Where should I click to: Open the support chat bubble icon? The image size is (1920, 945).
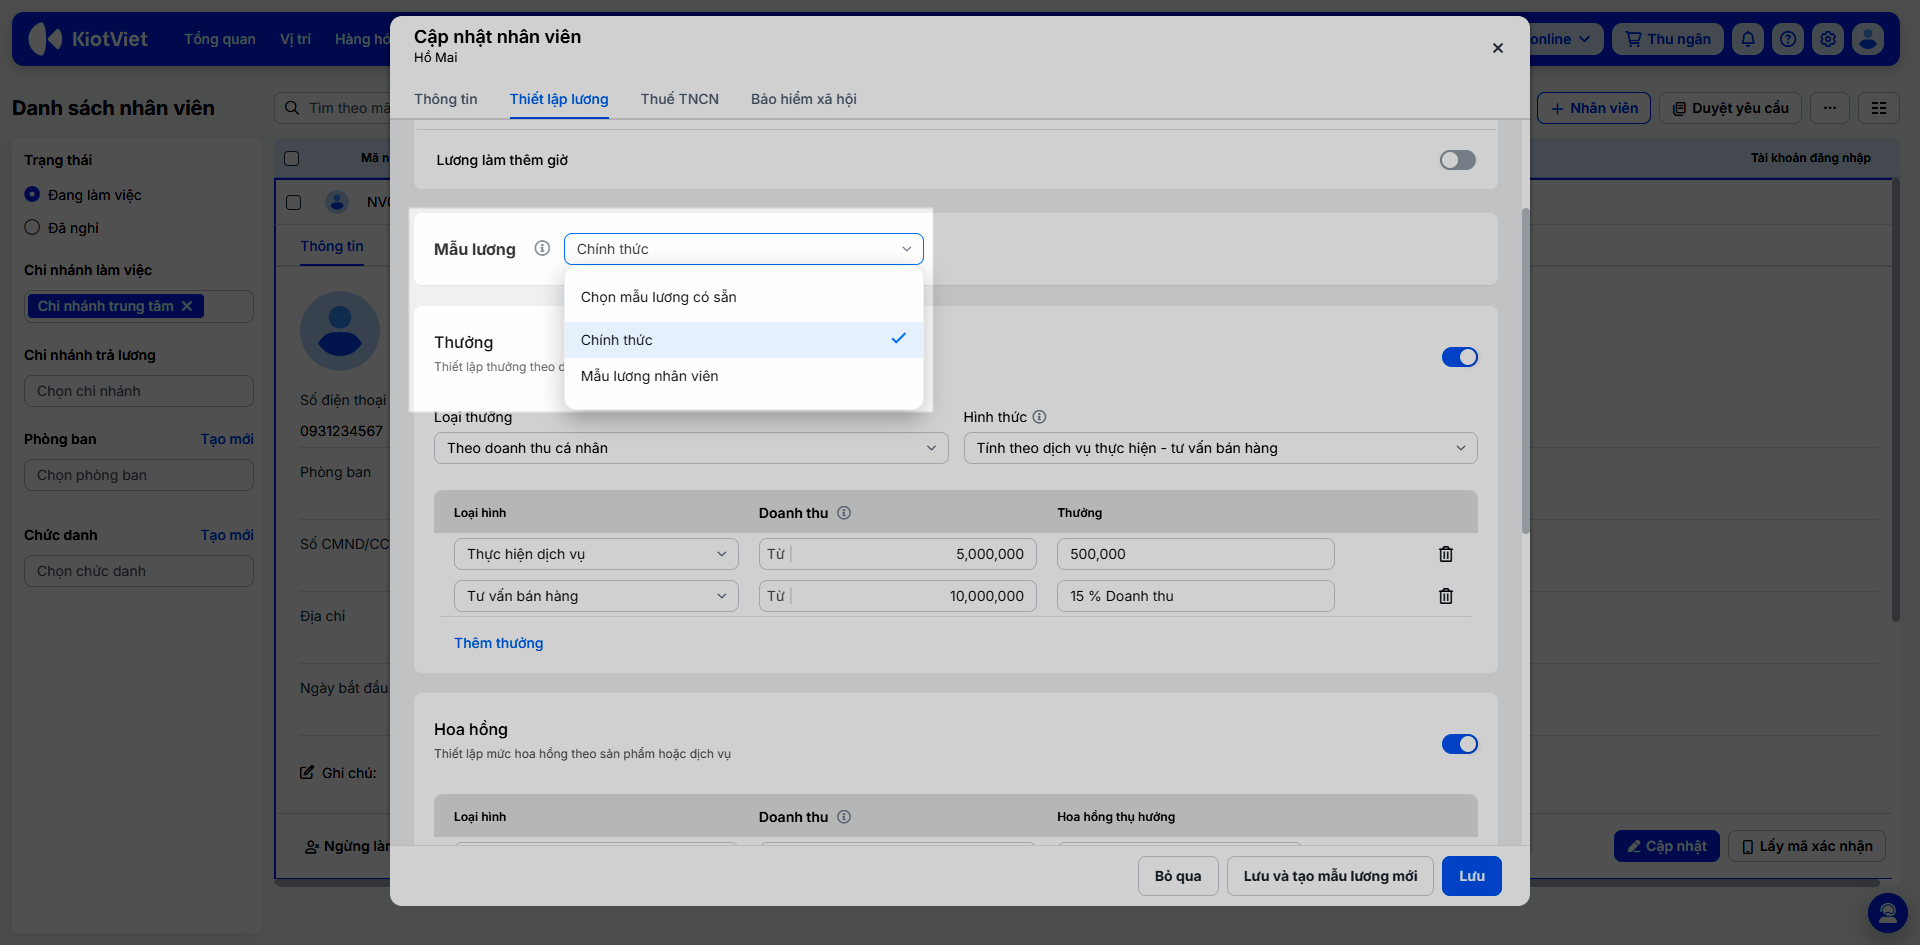(x=1888, y=913)
